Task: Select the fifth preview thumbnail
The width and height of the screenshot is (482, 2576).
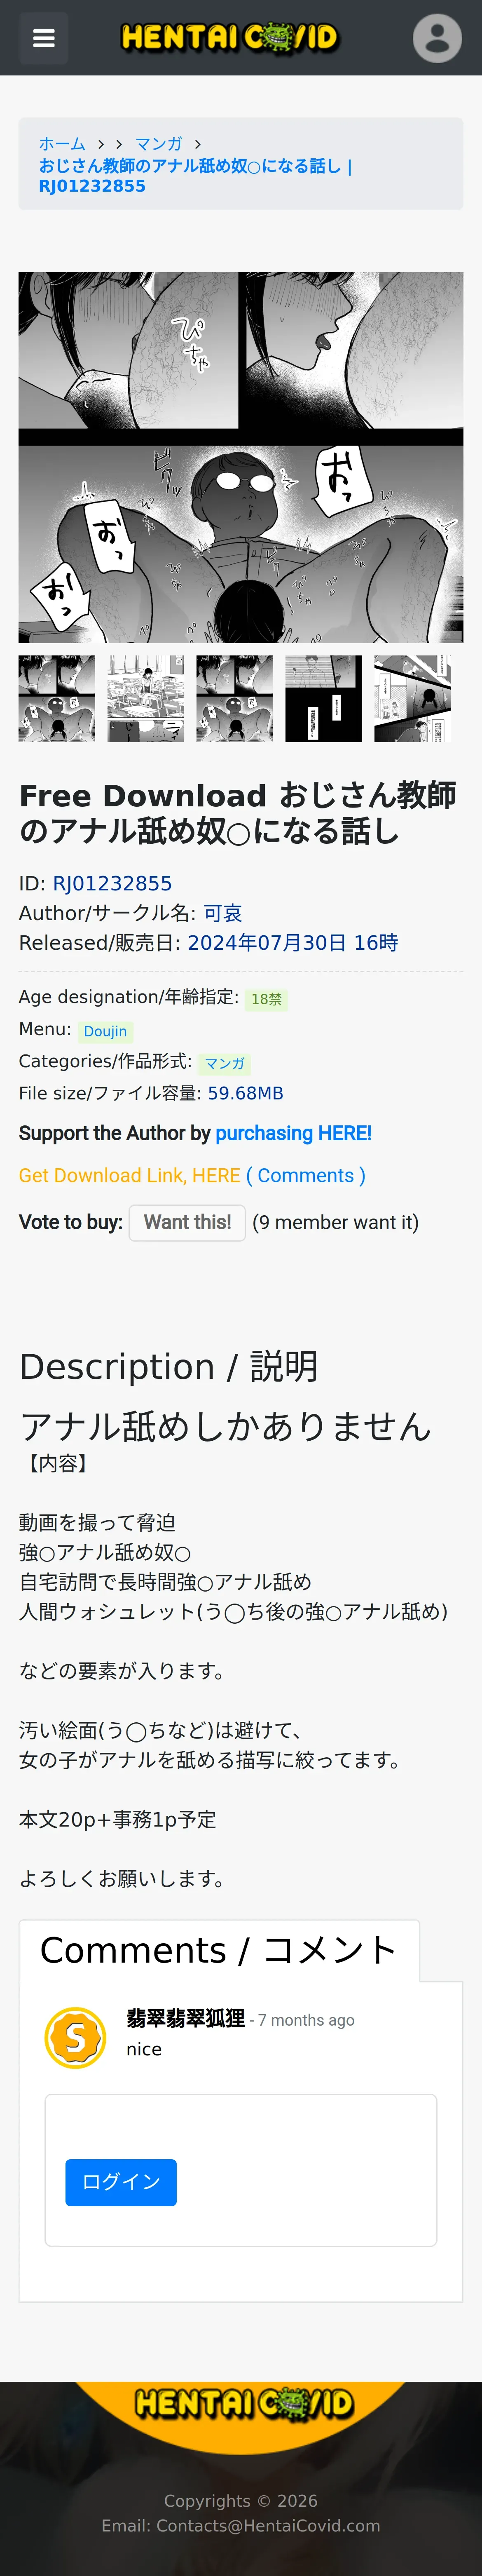Action: coord(412,698)
